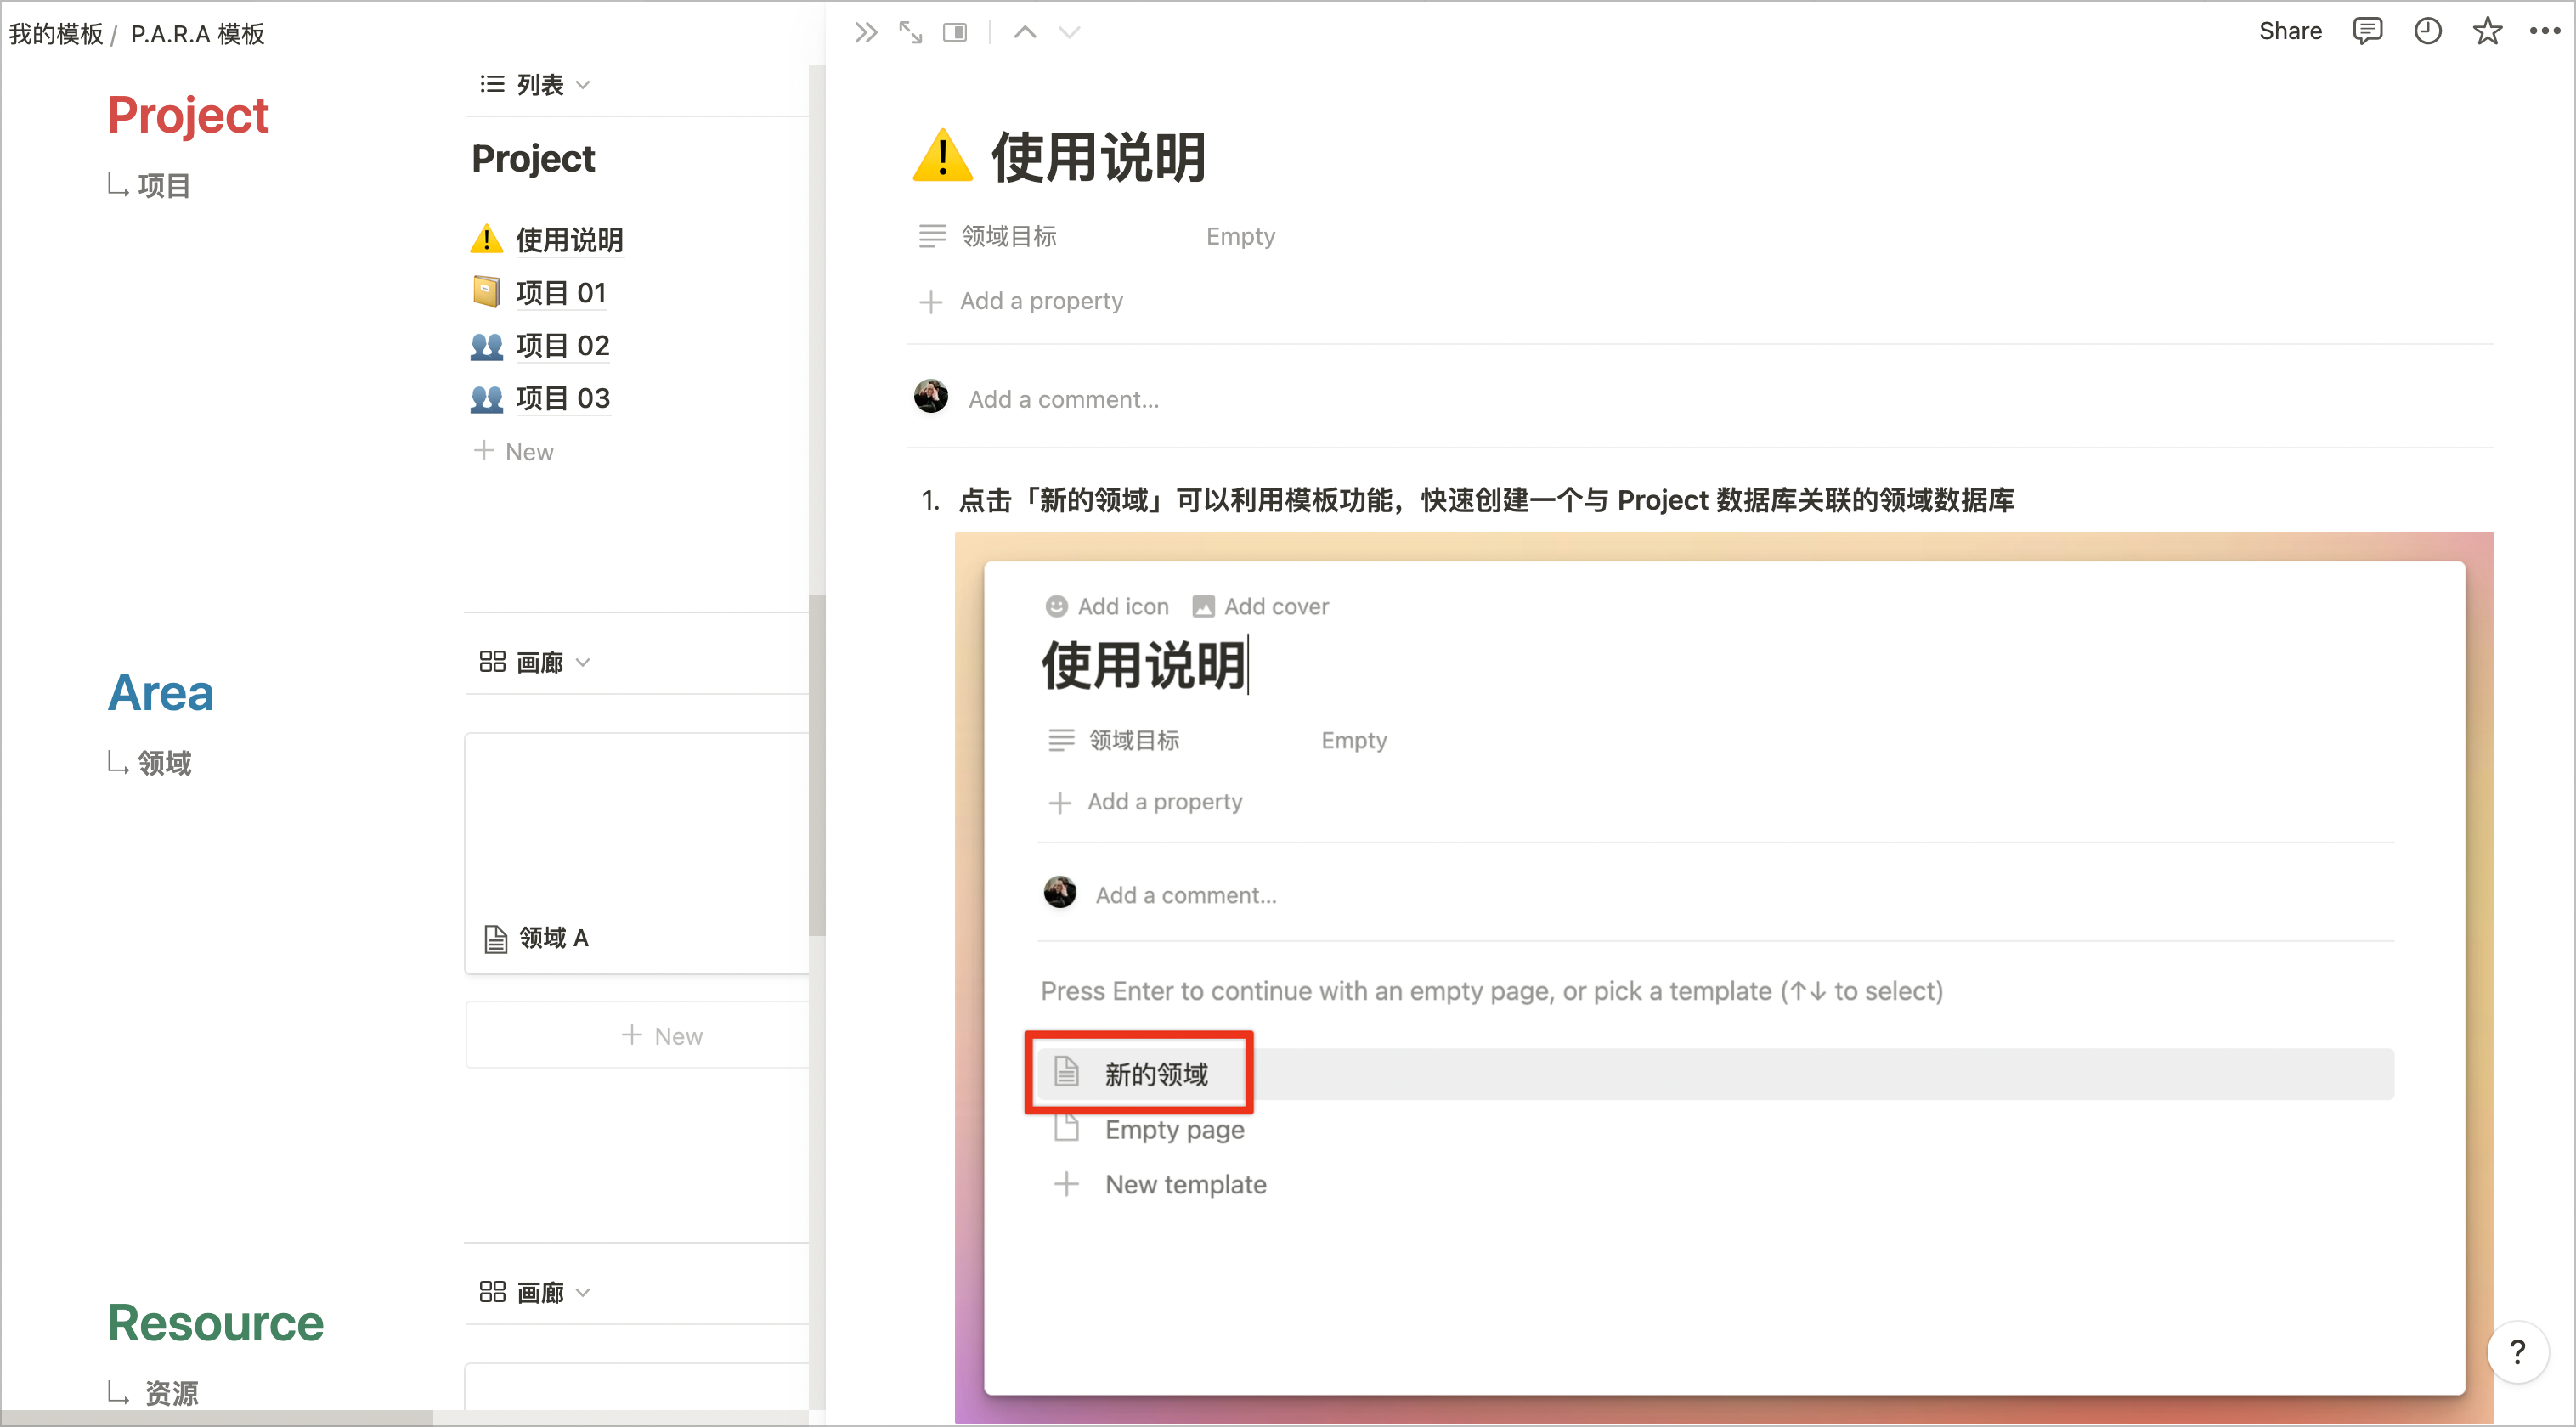Click the vertical scrollbar of the left page

click(817, 765)
